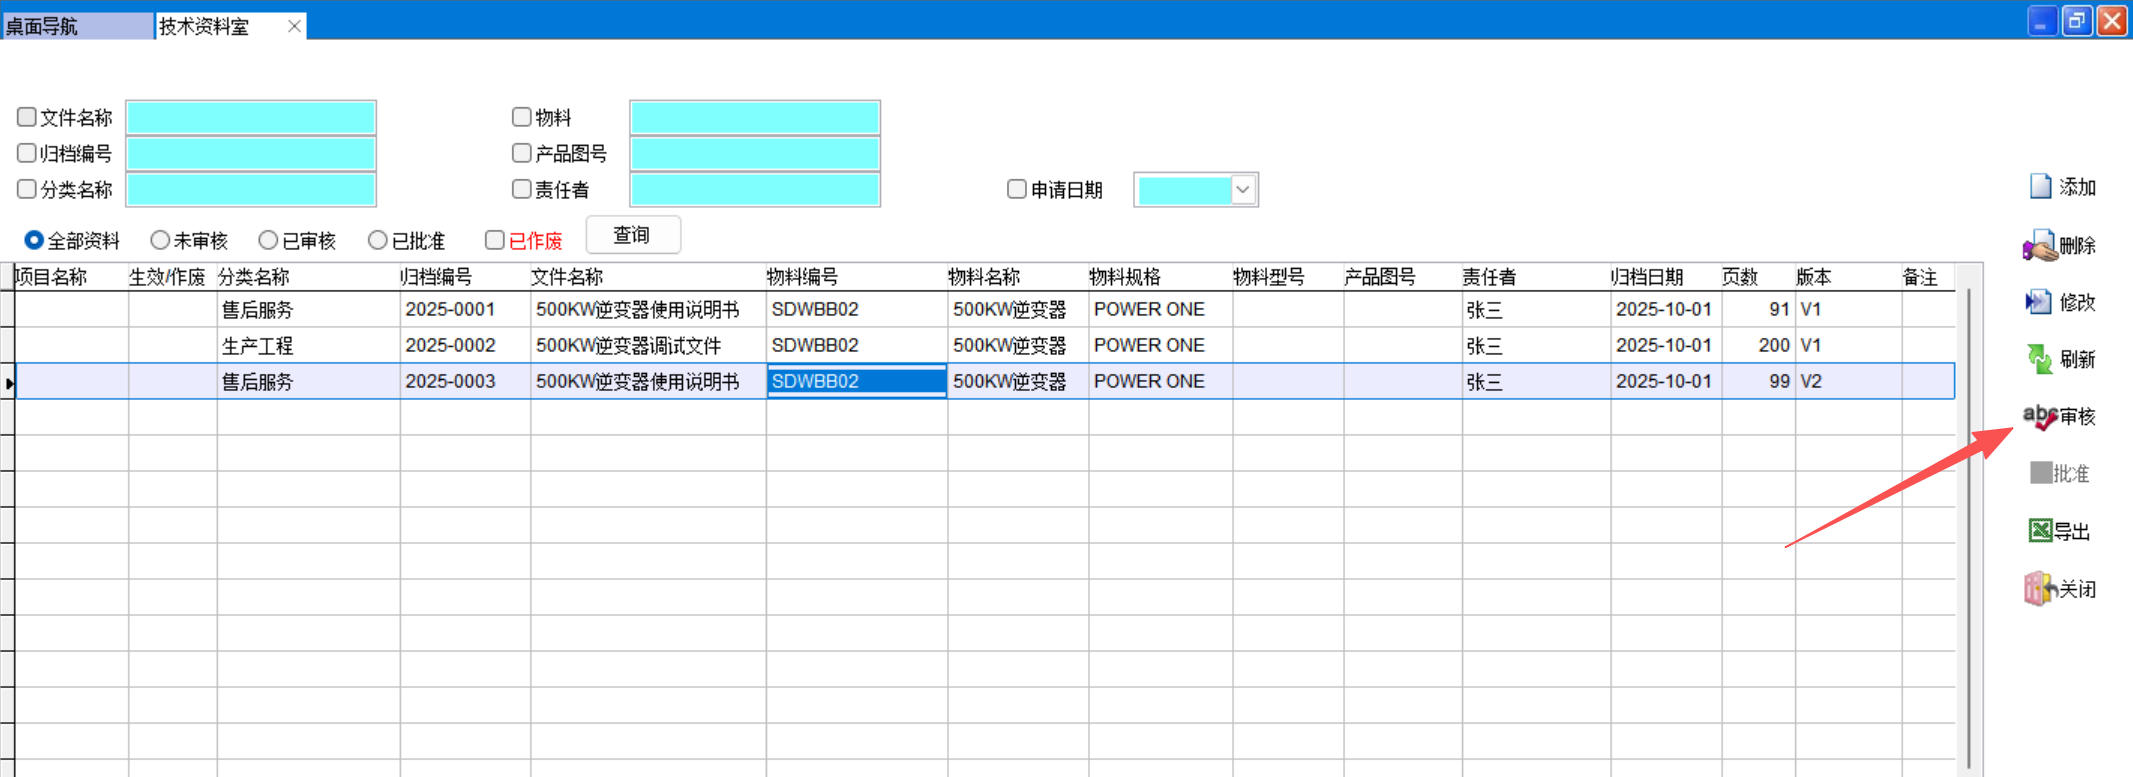
Task: Click the 刷新 (Refresh) icon
Action: [2039, 359]
